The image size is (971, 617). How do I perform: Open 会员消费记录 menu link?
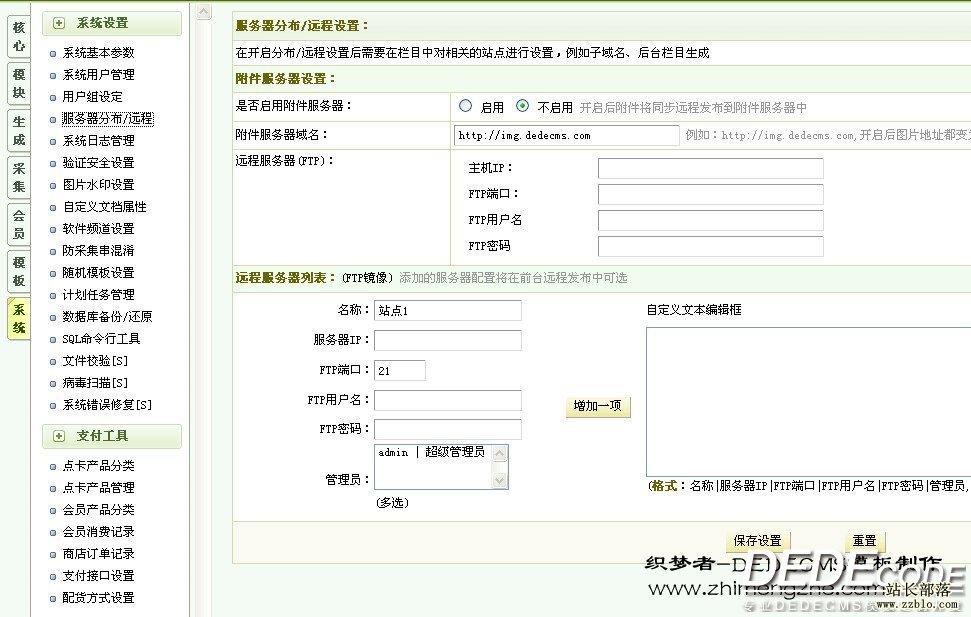[98, 532]
